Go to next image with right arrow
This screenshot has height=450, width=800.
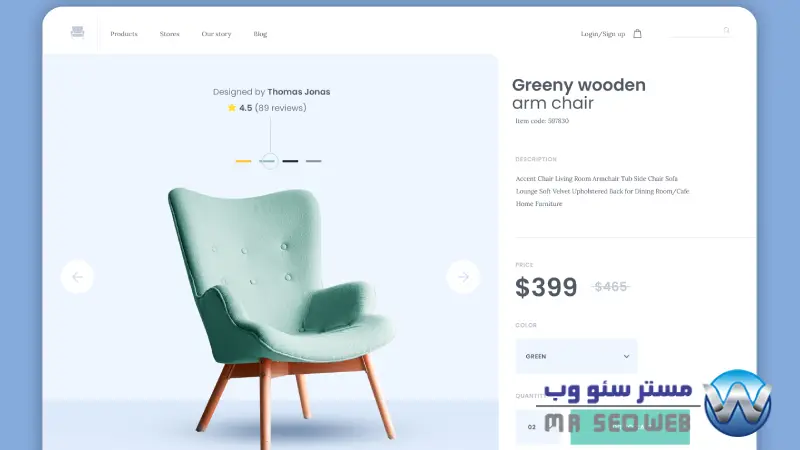tap(463, 277)
